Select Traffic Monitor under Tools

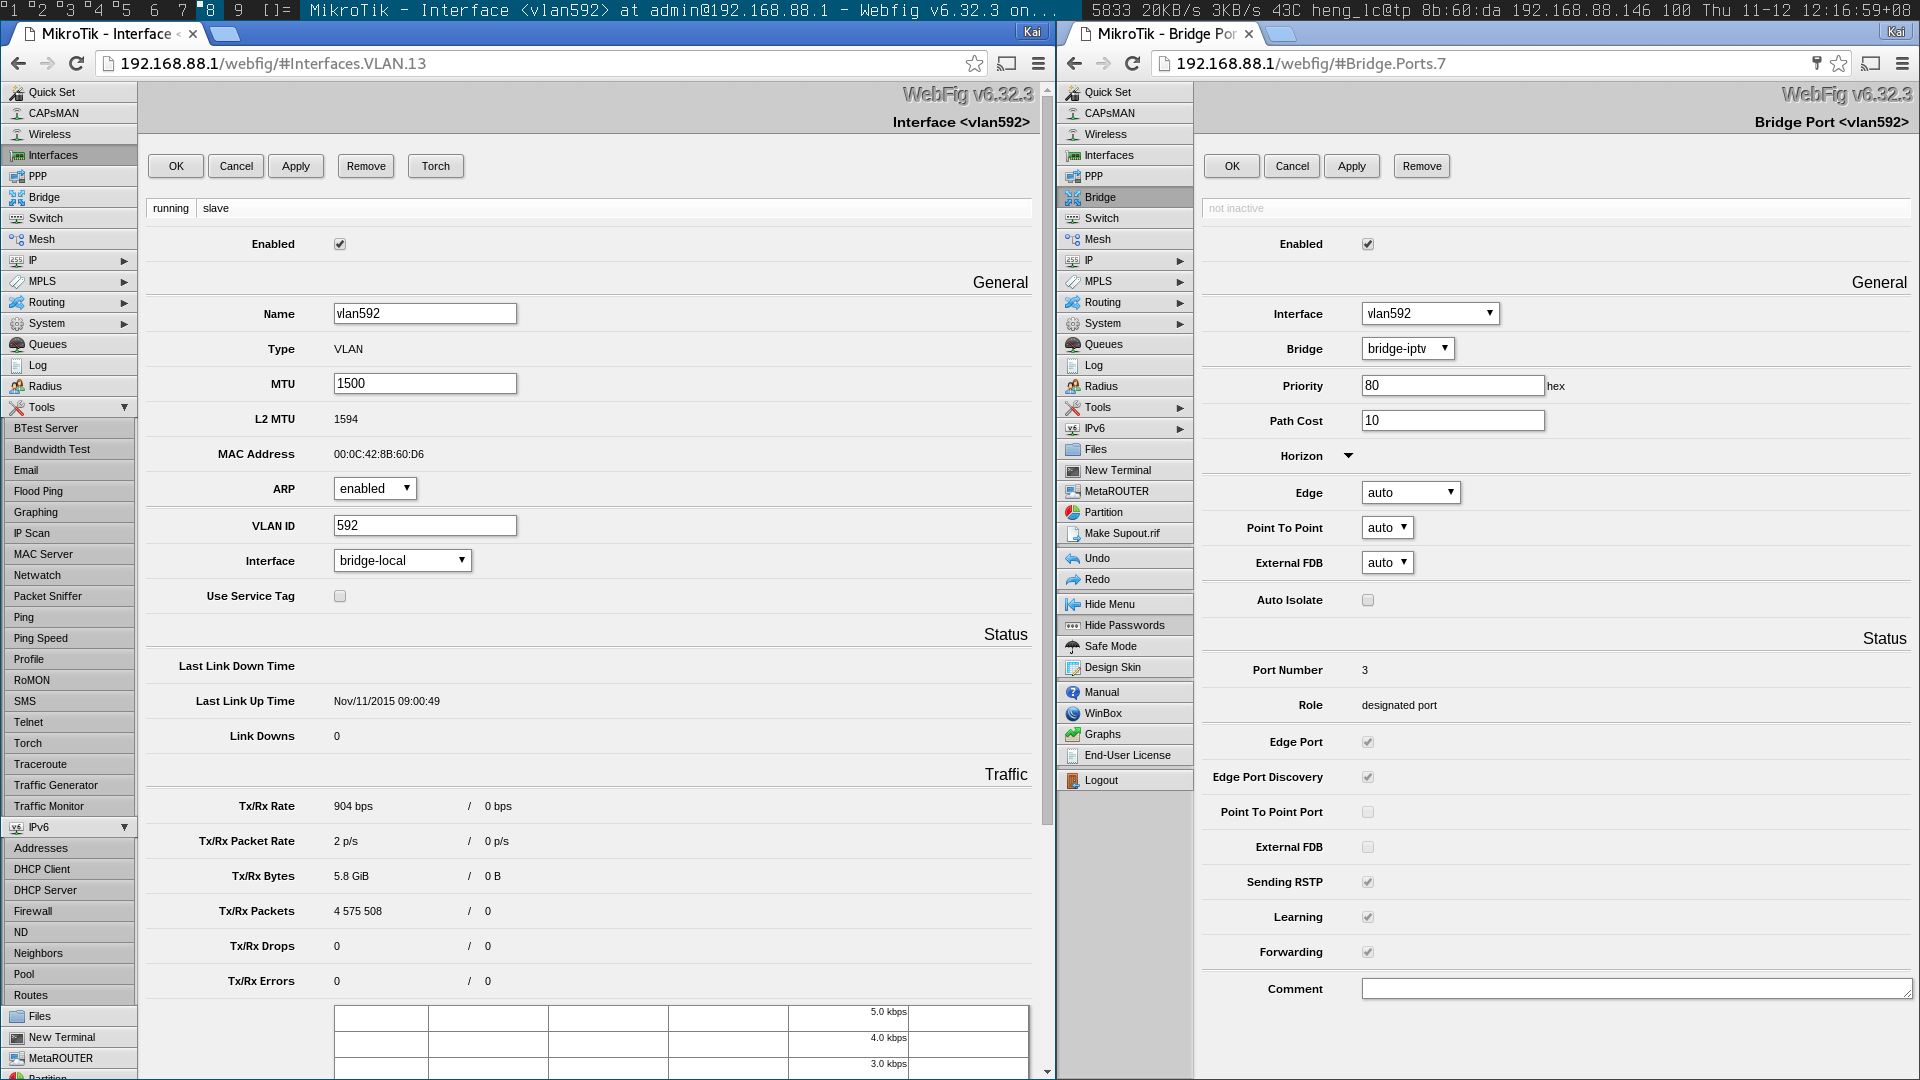(49, 806)
